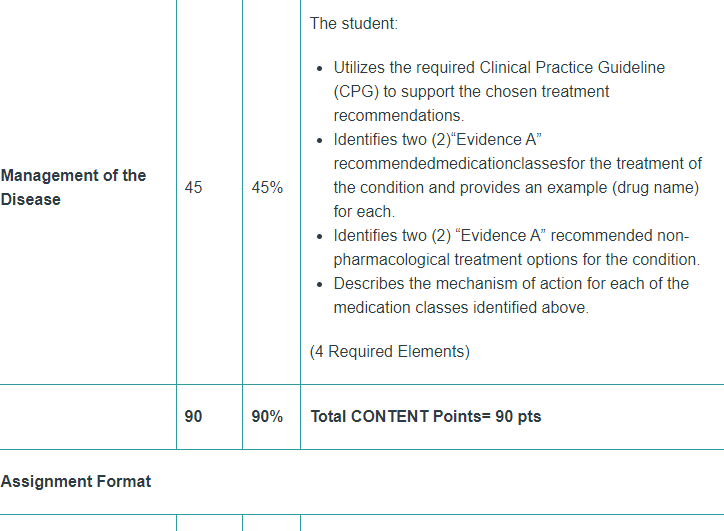The width and height of the screenshot is (724, 531).
Task: Click the bold 90% total cell
Action: point(267,416)
